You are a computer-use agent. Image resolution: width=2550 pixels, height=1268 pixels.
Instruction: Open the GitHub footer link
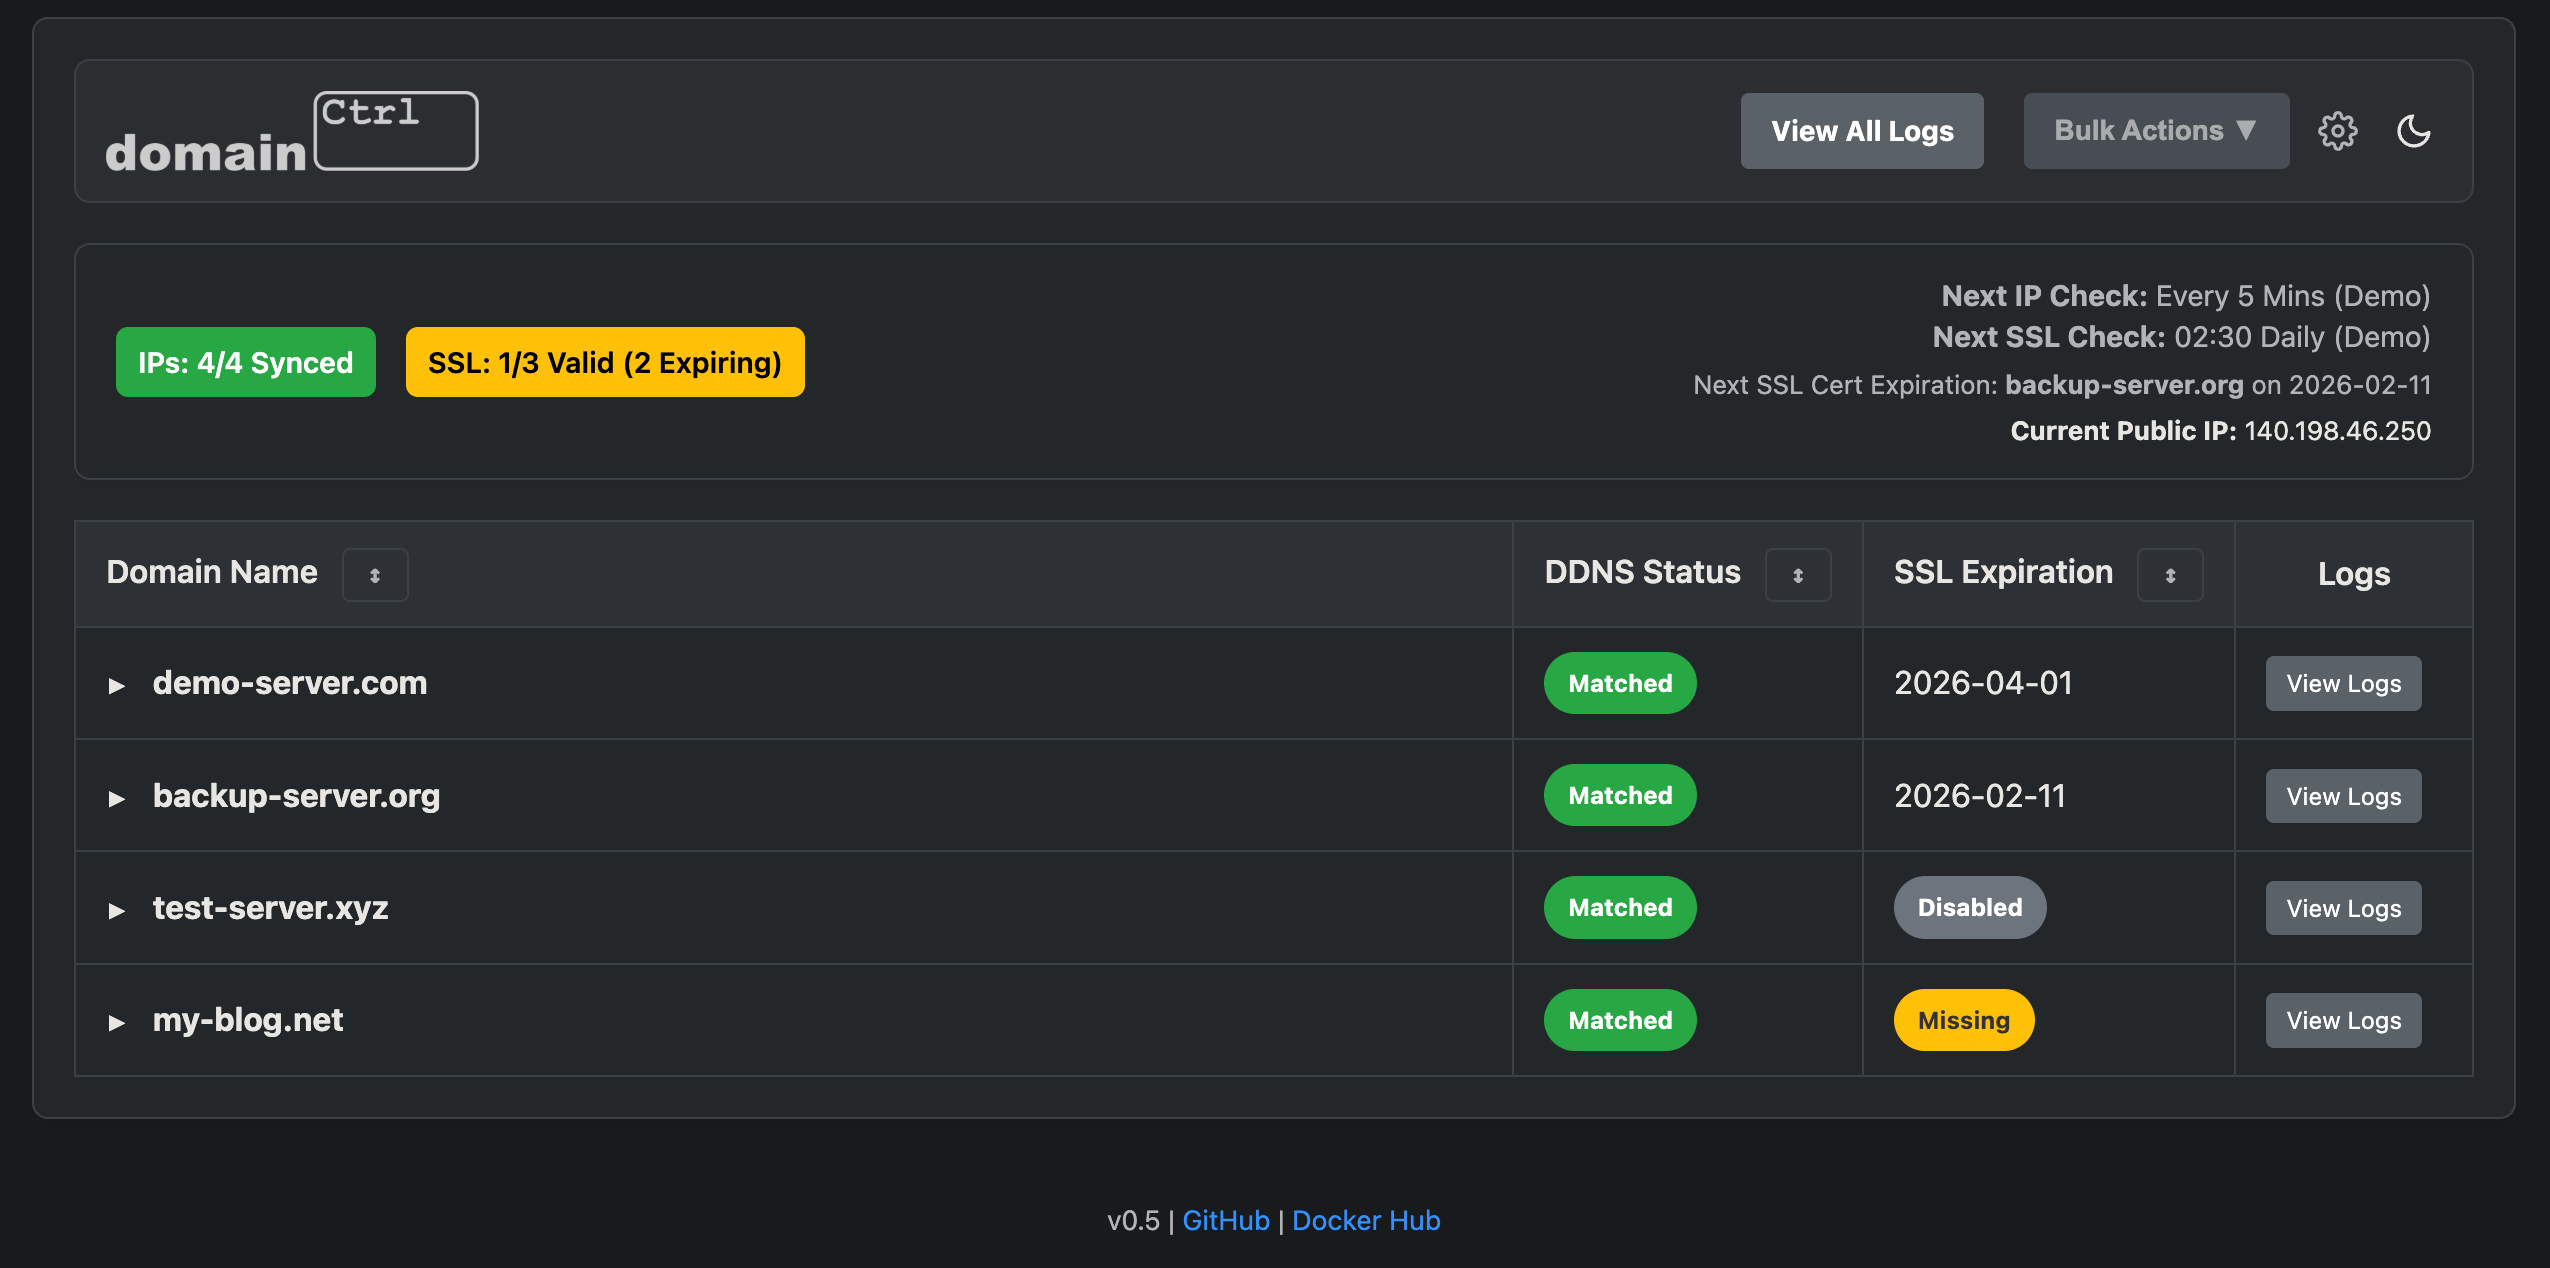click(x=1225, y=1220)
